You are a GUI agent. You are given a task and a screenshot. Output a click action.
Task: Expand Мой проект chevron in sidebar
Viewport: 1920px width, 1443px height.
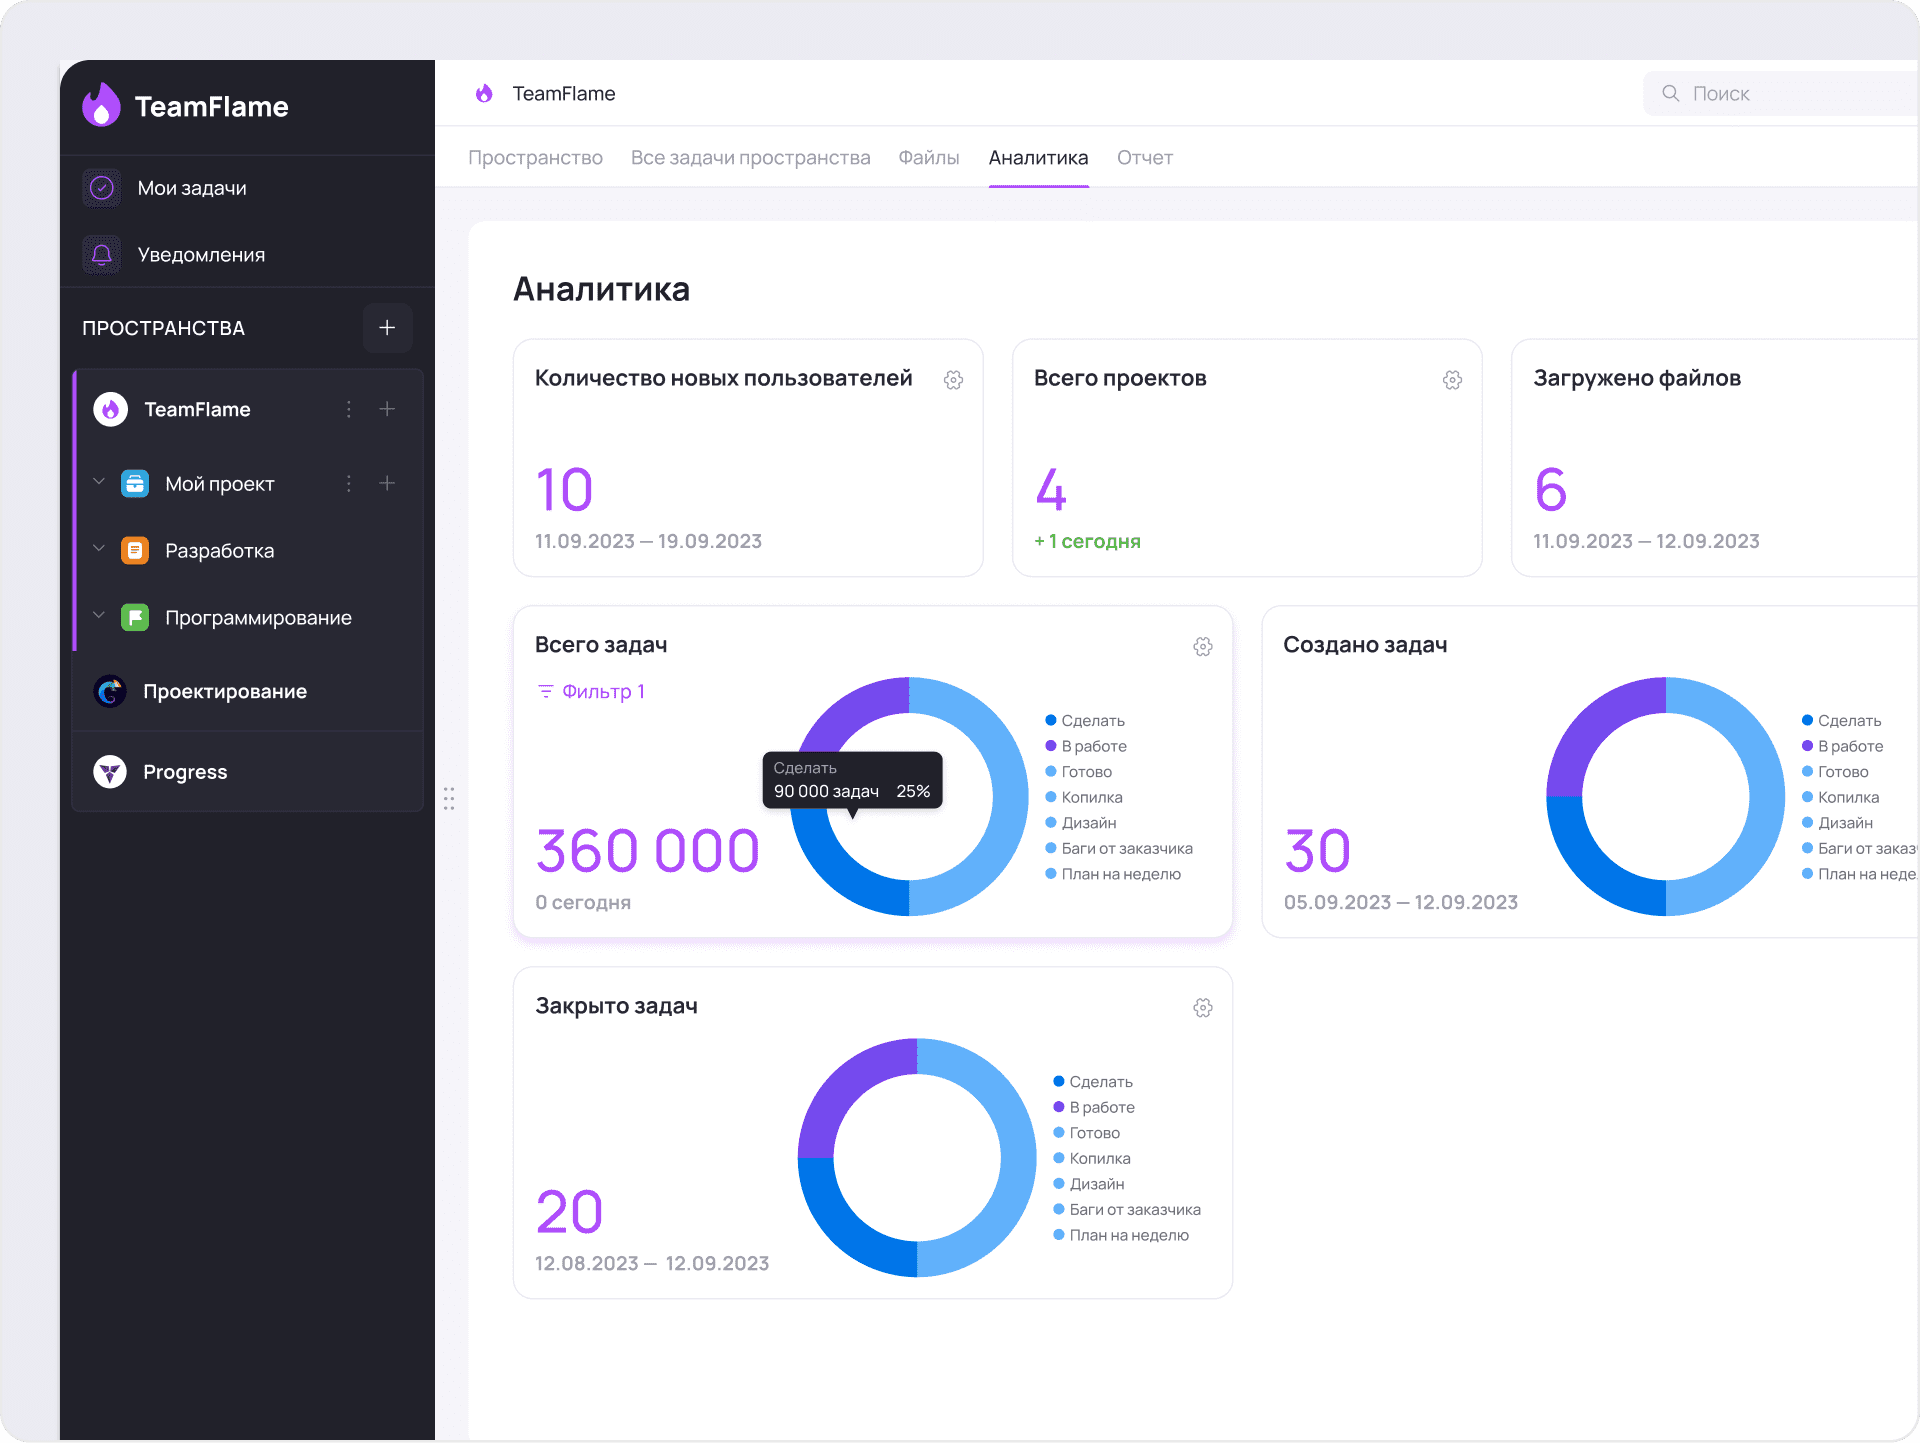[x=98, y=482]
